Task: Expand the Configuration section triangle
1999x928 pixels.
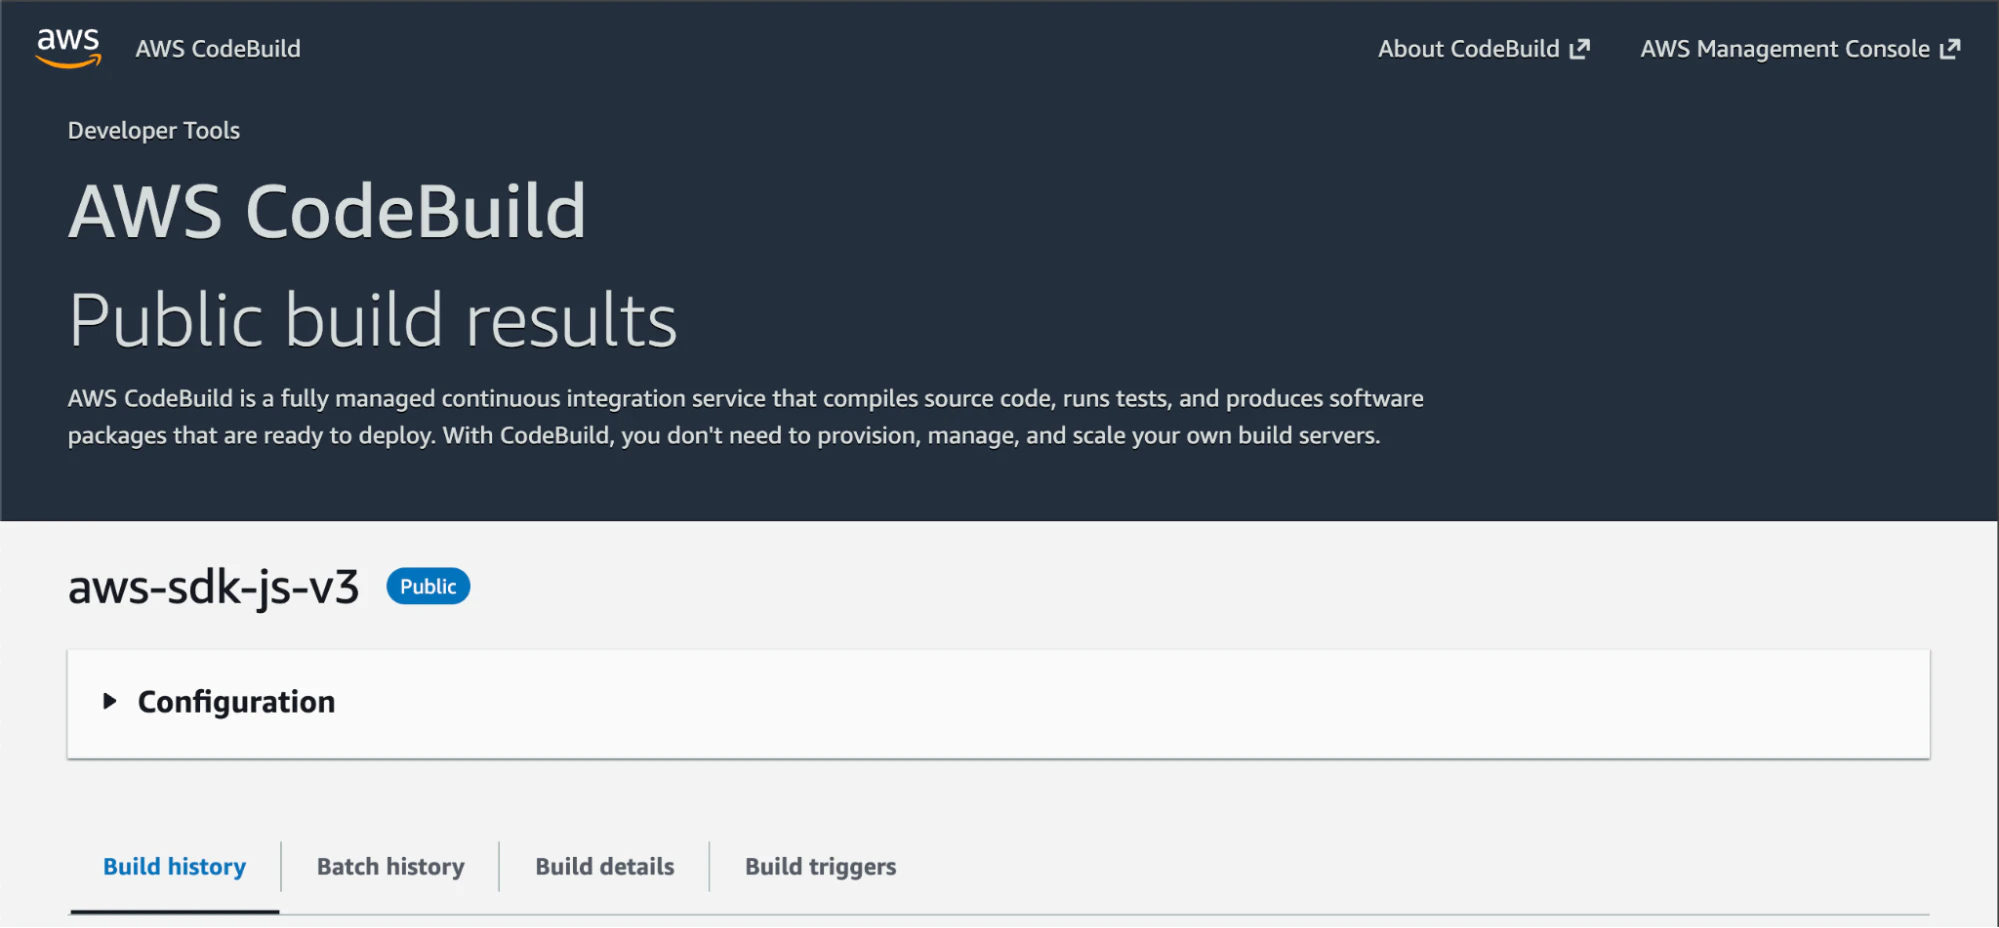Action: pos(110,702)
